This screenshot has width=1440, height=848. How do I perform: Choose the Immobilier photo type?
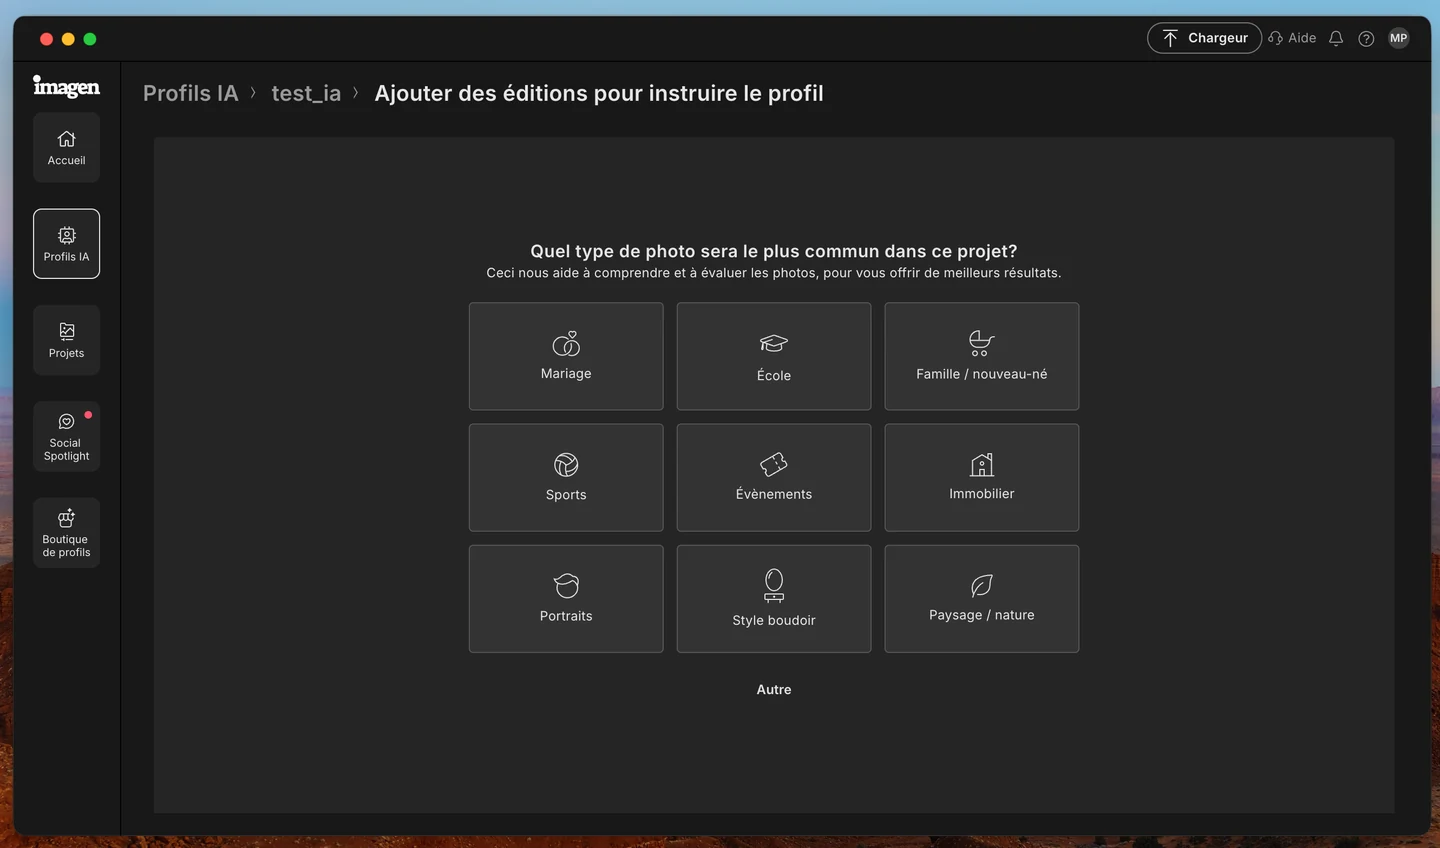coord(982,477)
